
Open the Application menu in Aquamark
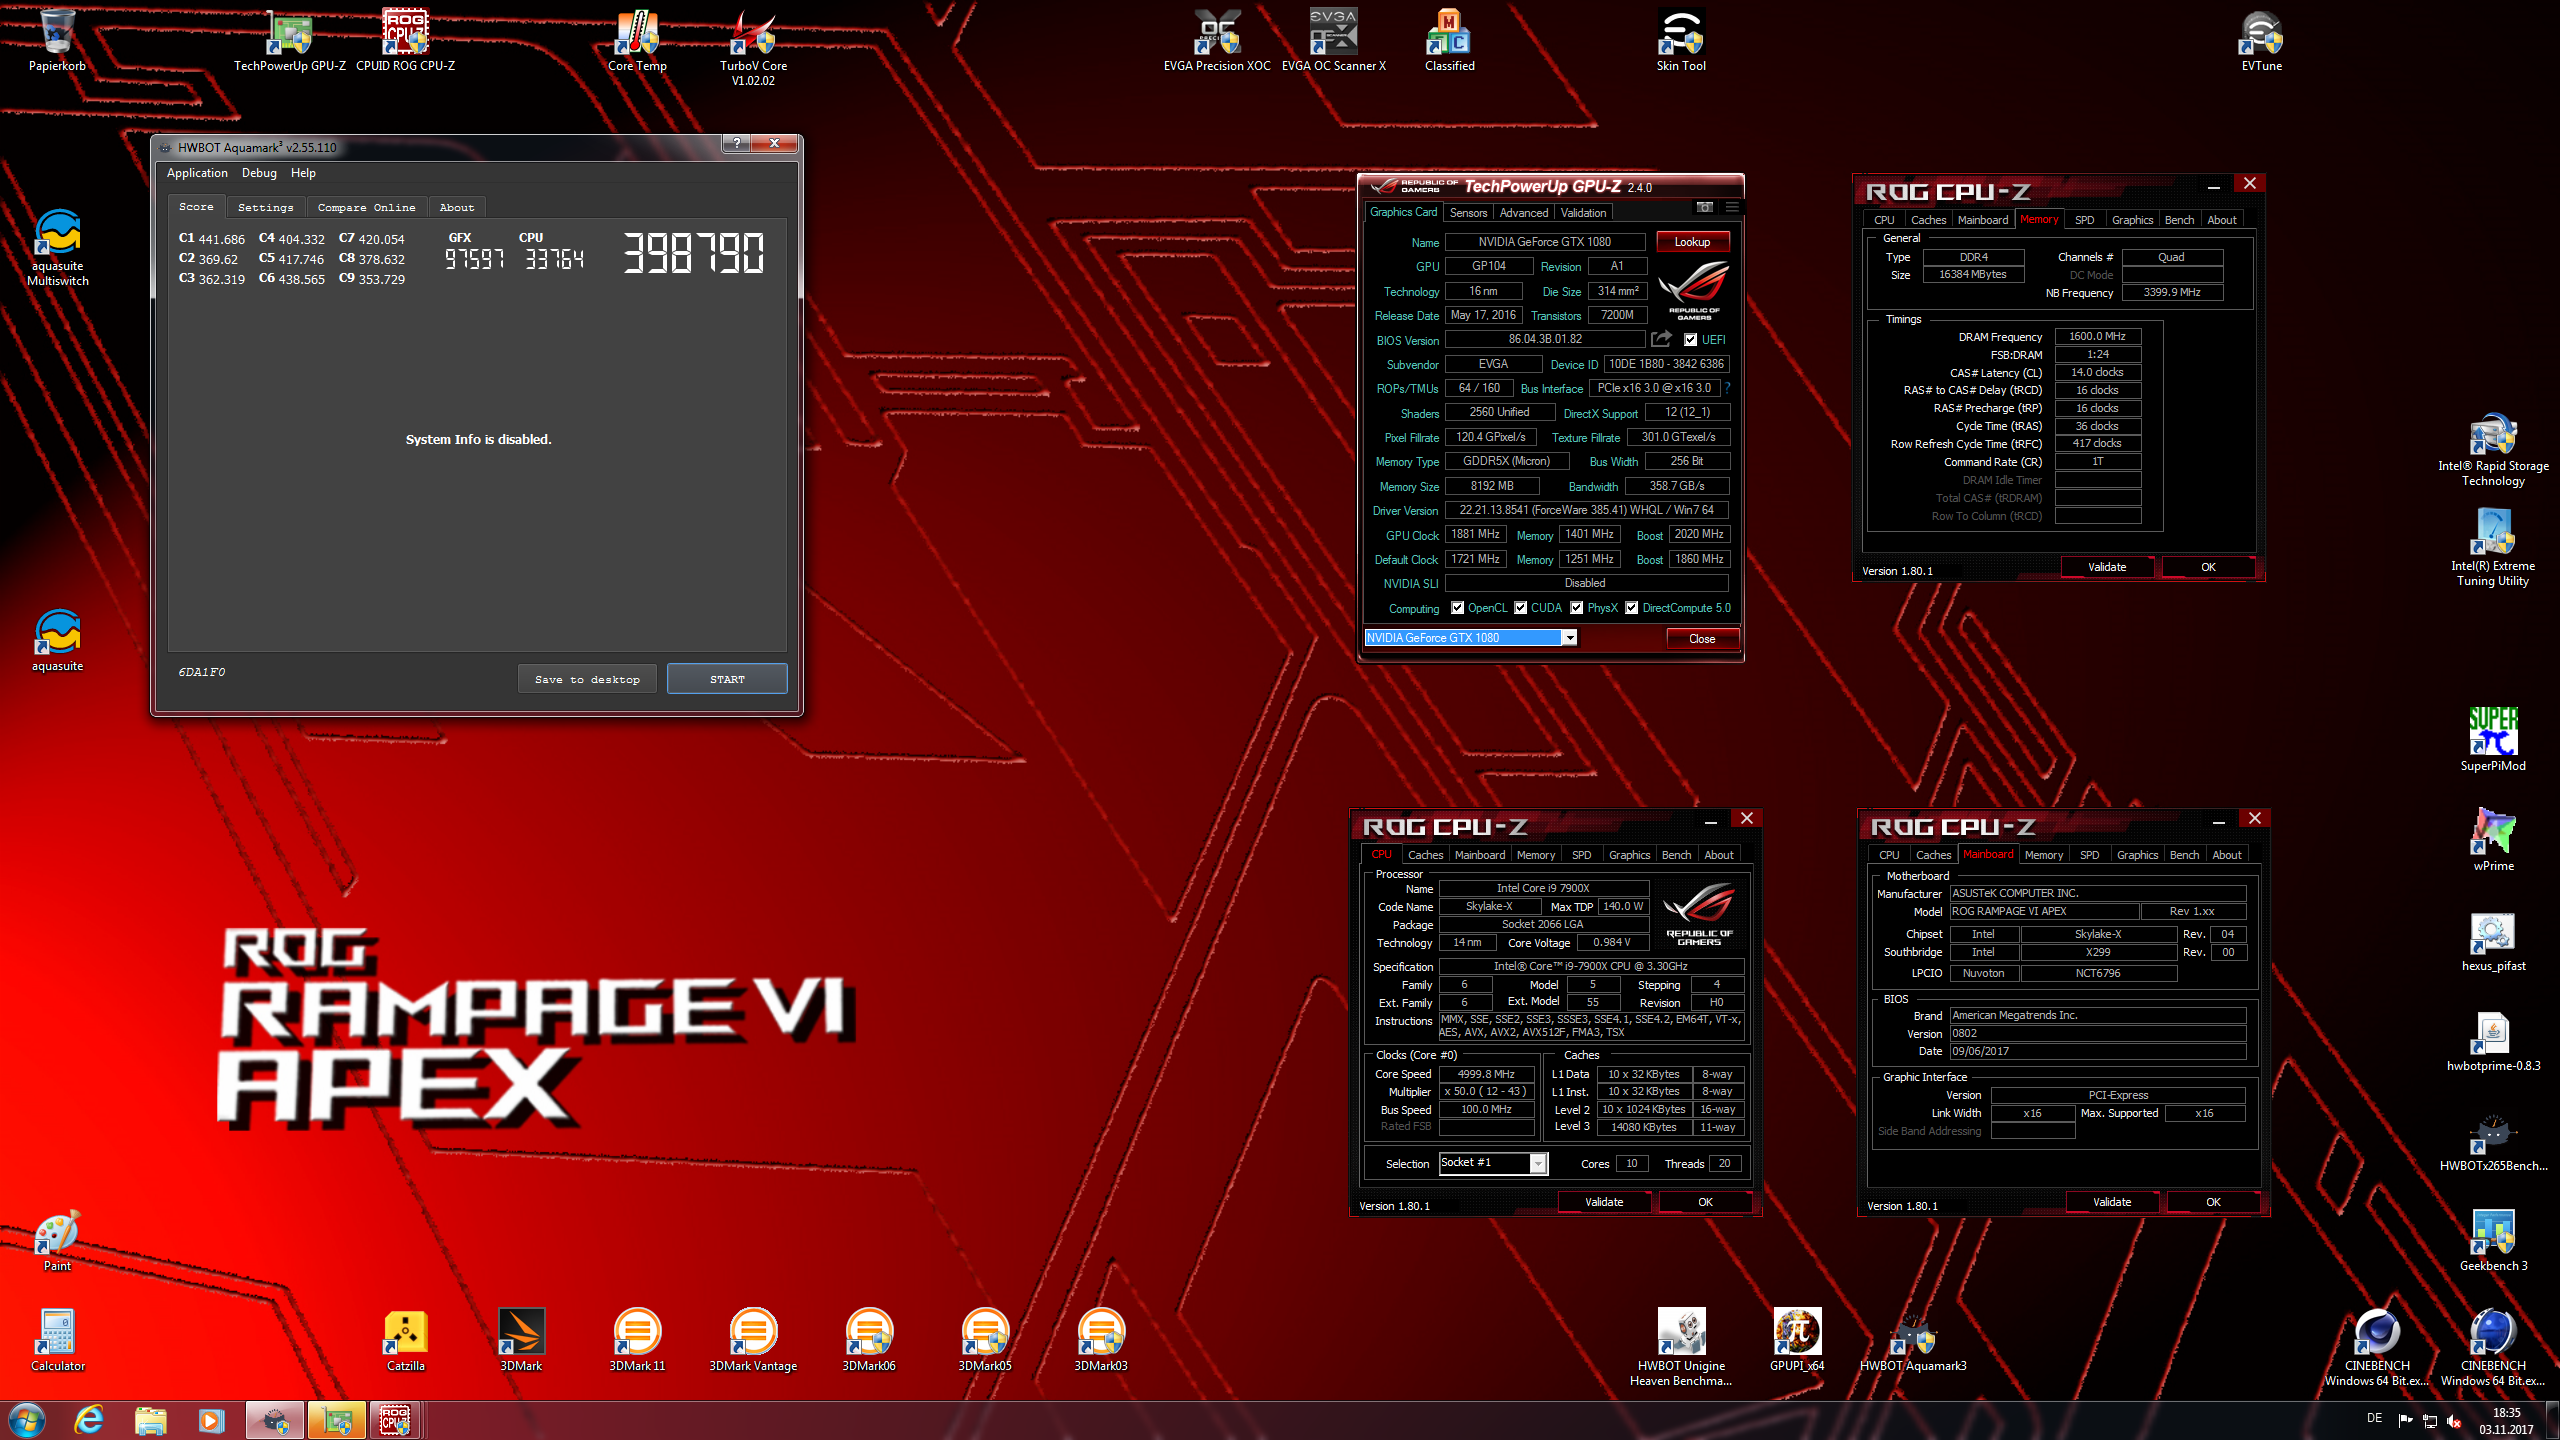(197, 173)
